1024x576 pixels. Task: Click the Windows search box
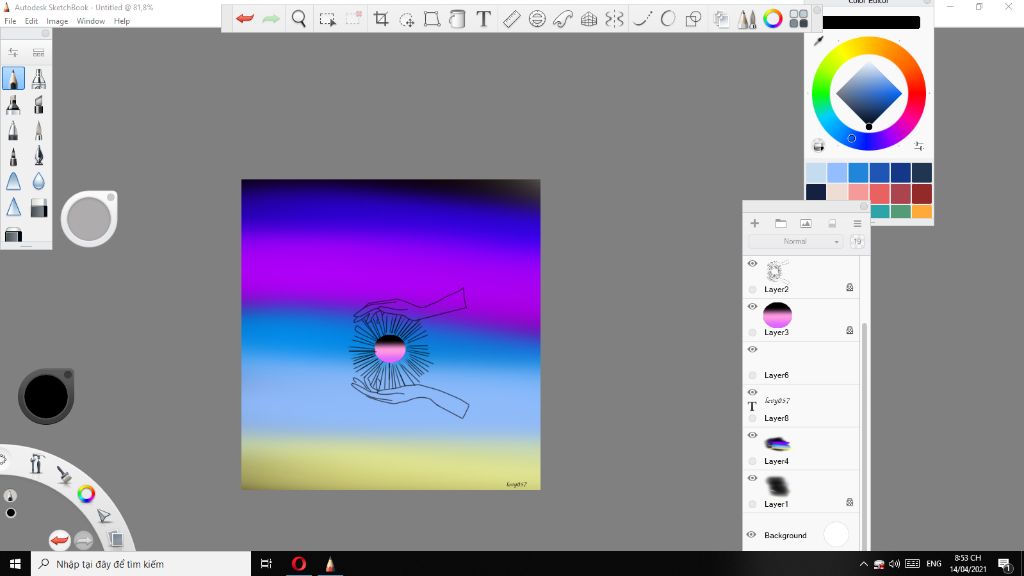141,564
